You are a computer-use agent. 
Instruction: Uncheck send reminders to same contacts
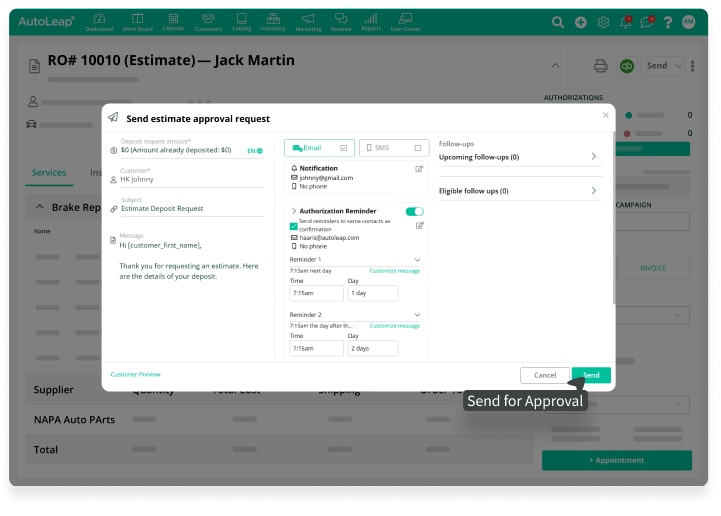coord(293,226)
